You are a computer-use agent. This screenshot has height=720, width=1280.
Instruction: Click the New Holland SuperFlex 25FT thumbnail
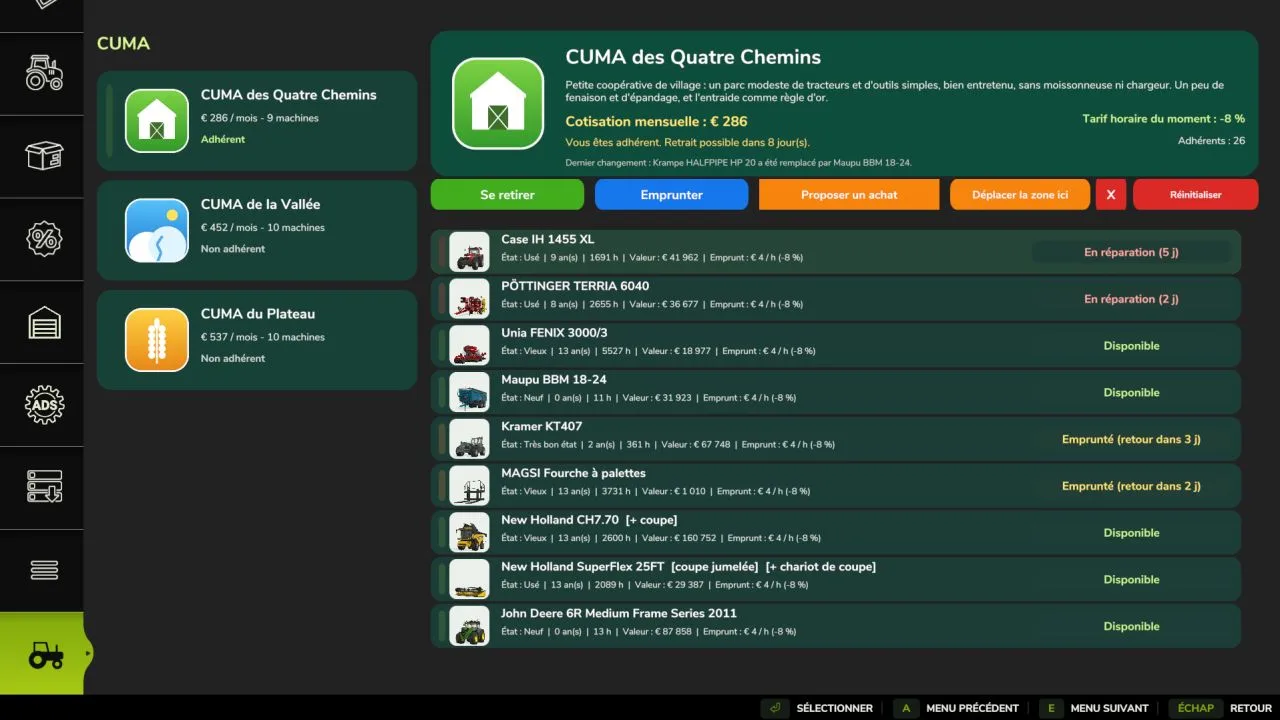(x=469, y=579)
